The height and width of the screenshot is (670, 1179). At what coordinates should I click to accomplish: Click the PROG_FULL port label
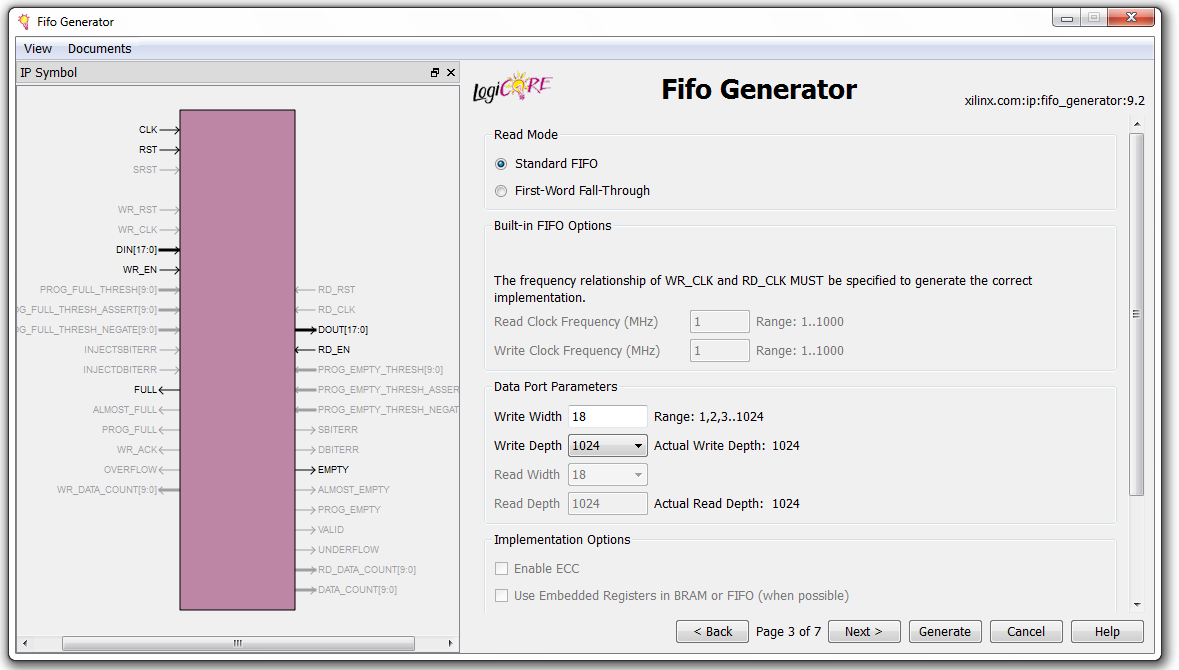[x=130, y=430]
